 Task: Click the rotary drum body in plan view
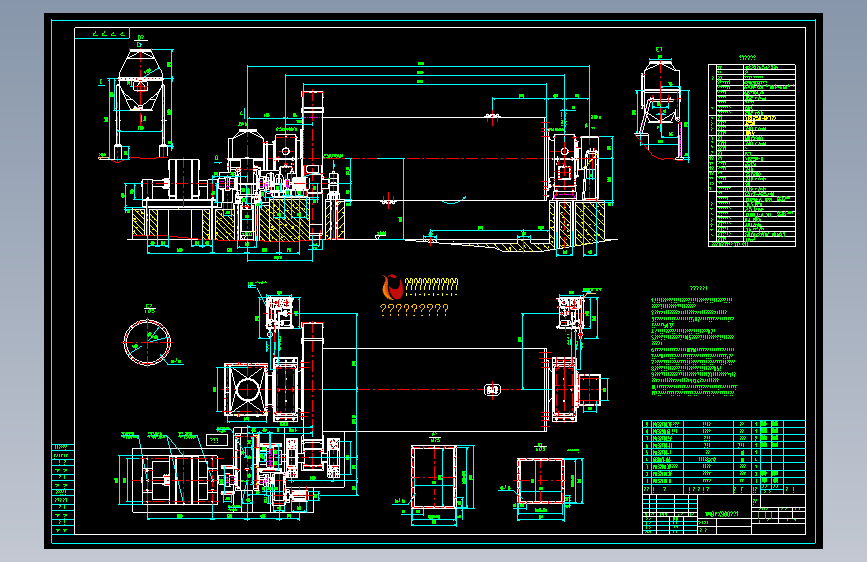coord(434,389)
